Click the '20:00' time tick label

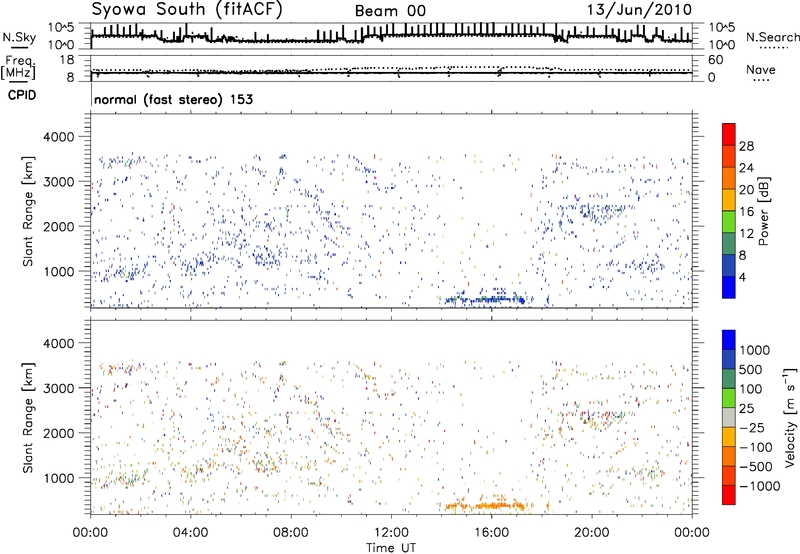tap(591, 532)
